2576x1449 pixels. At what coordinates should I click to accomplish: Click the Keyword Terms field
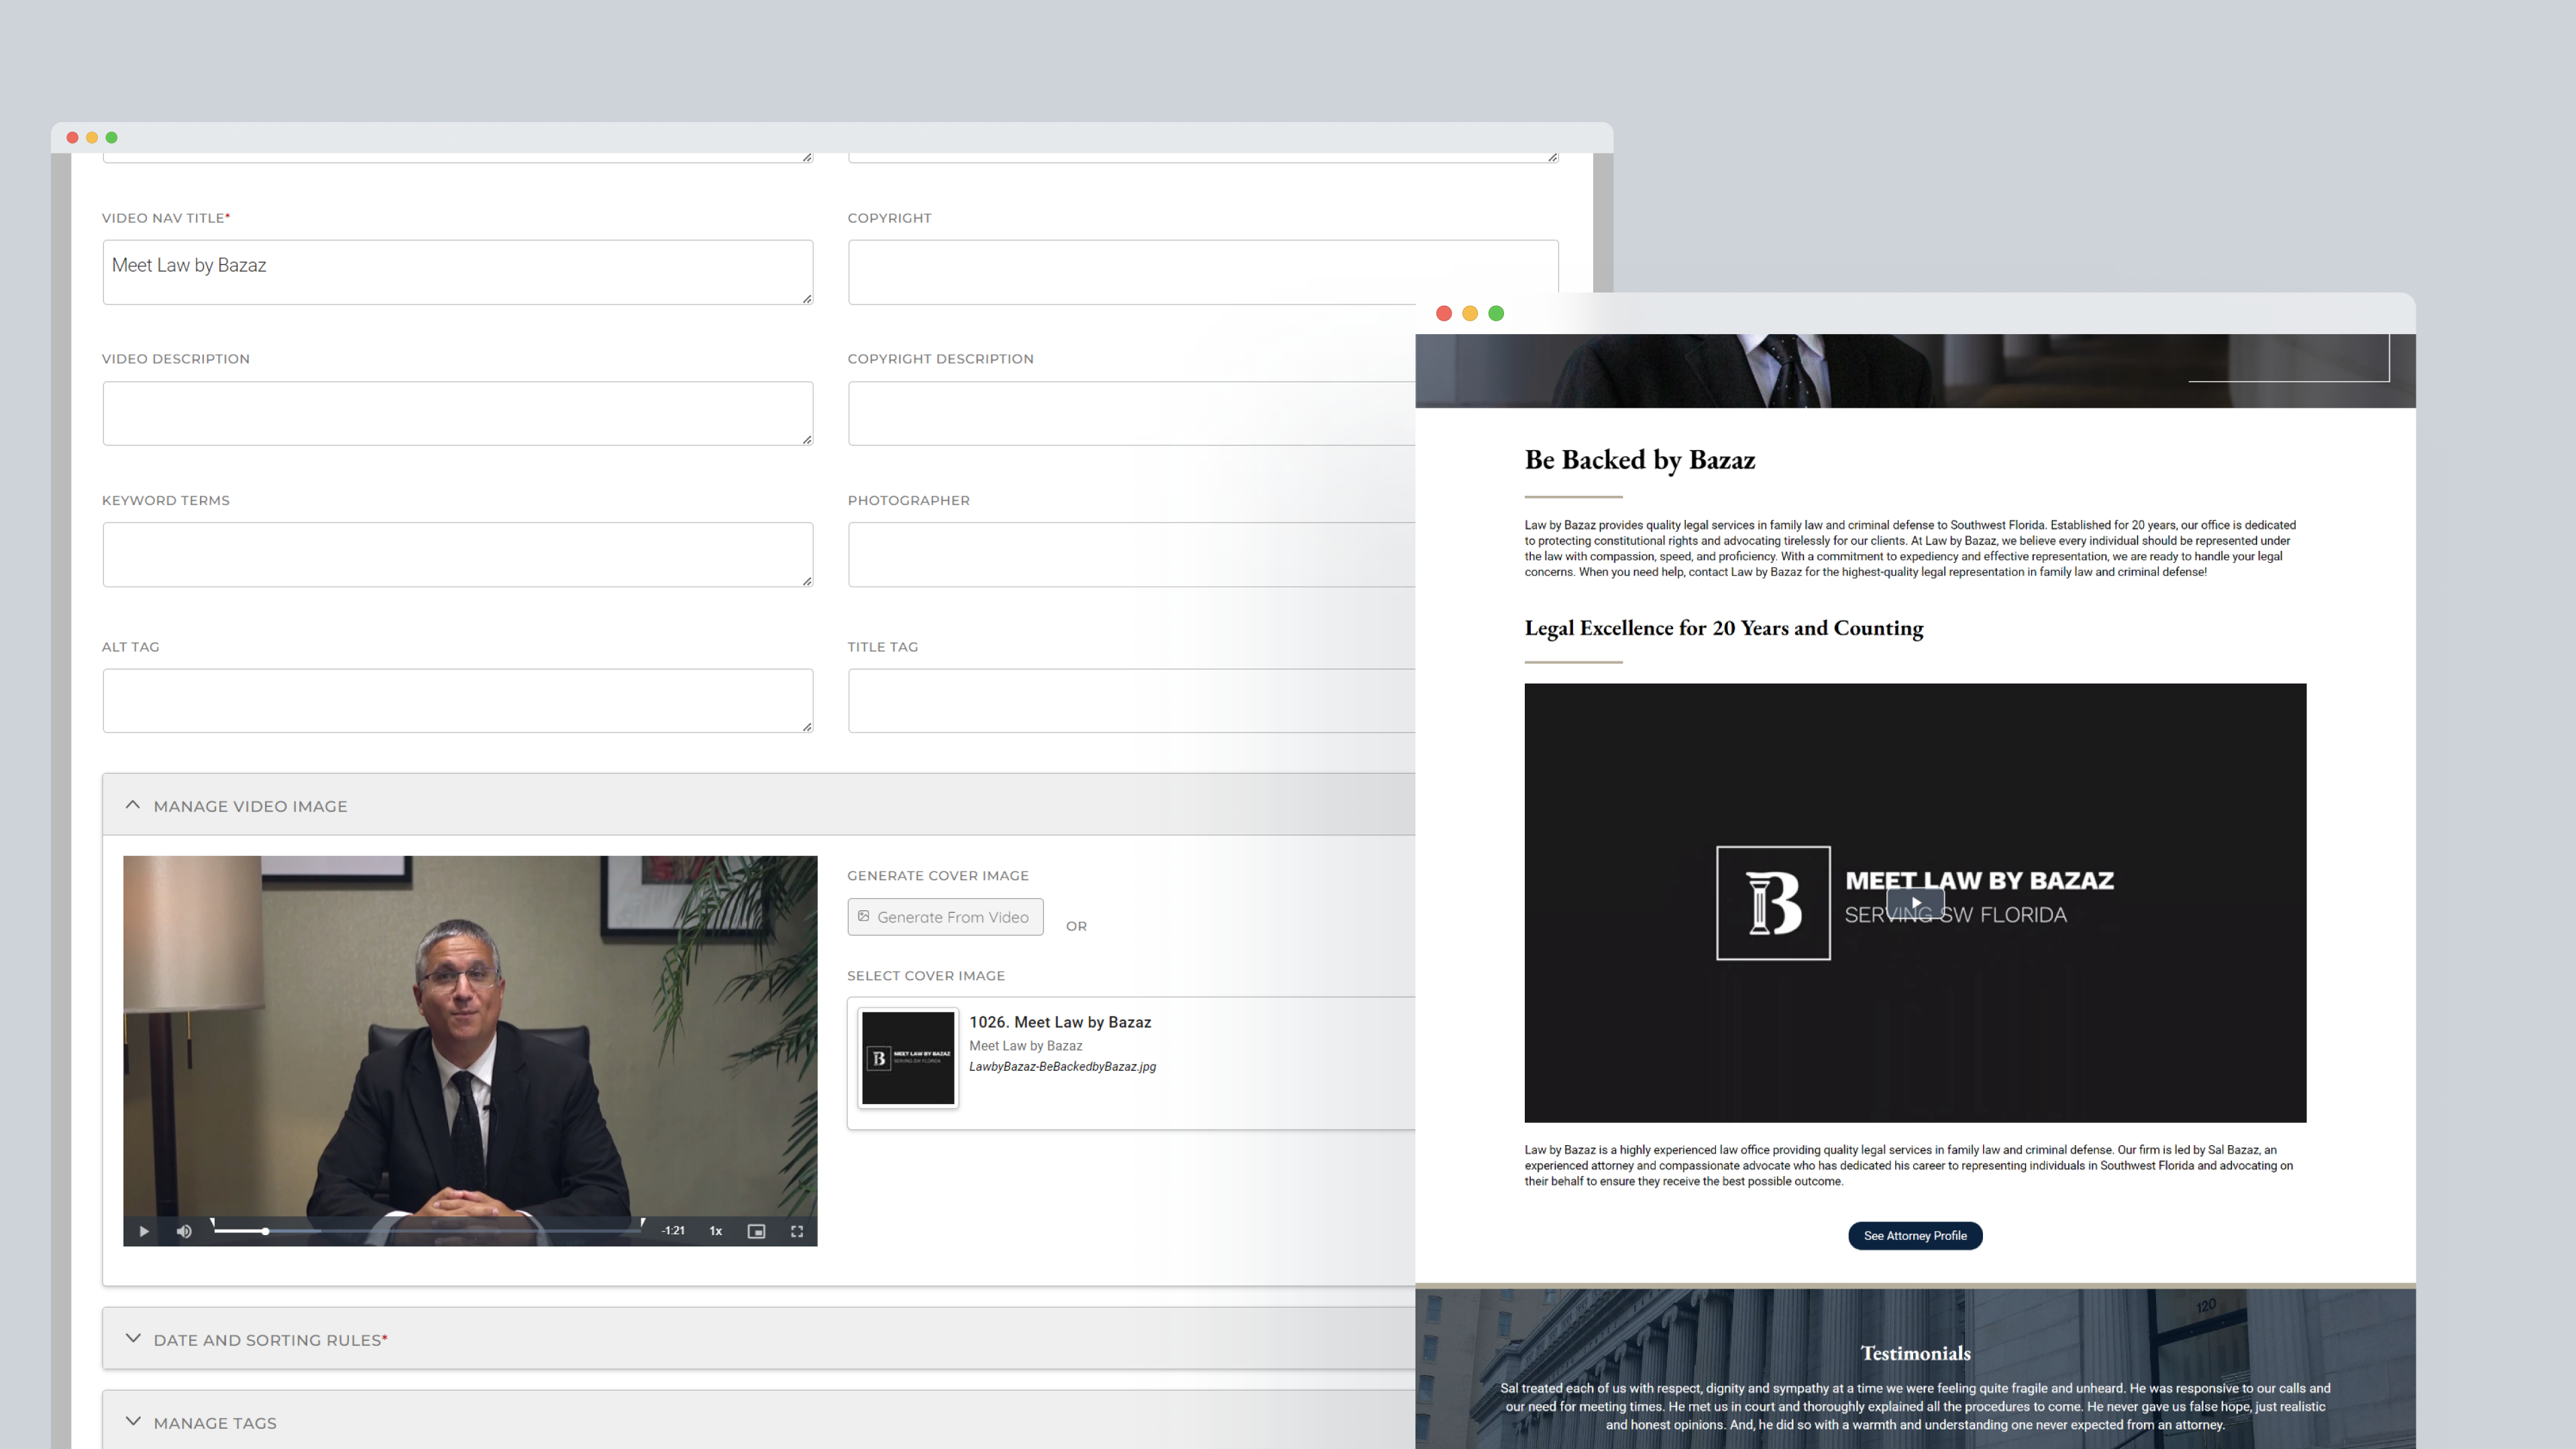coord(457,554)
